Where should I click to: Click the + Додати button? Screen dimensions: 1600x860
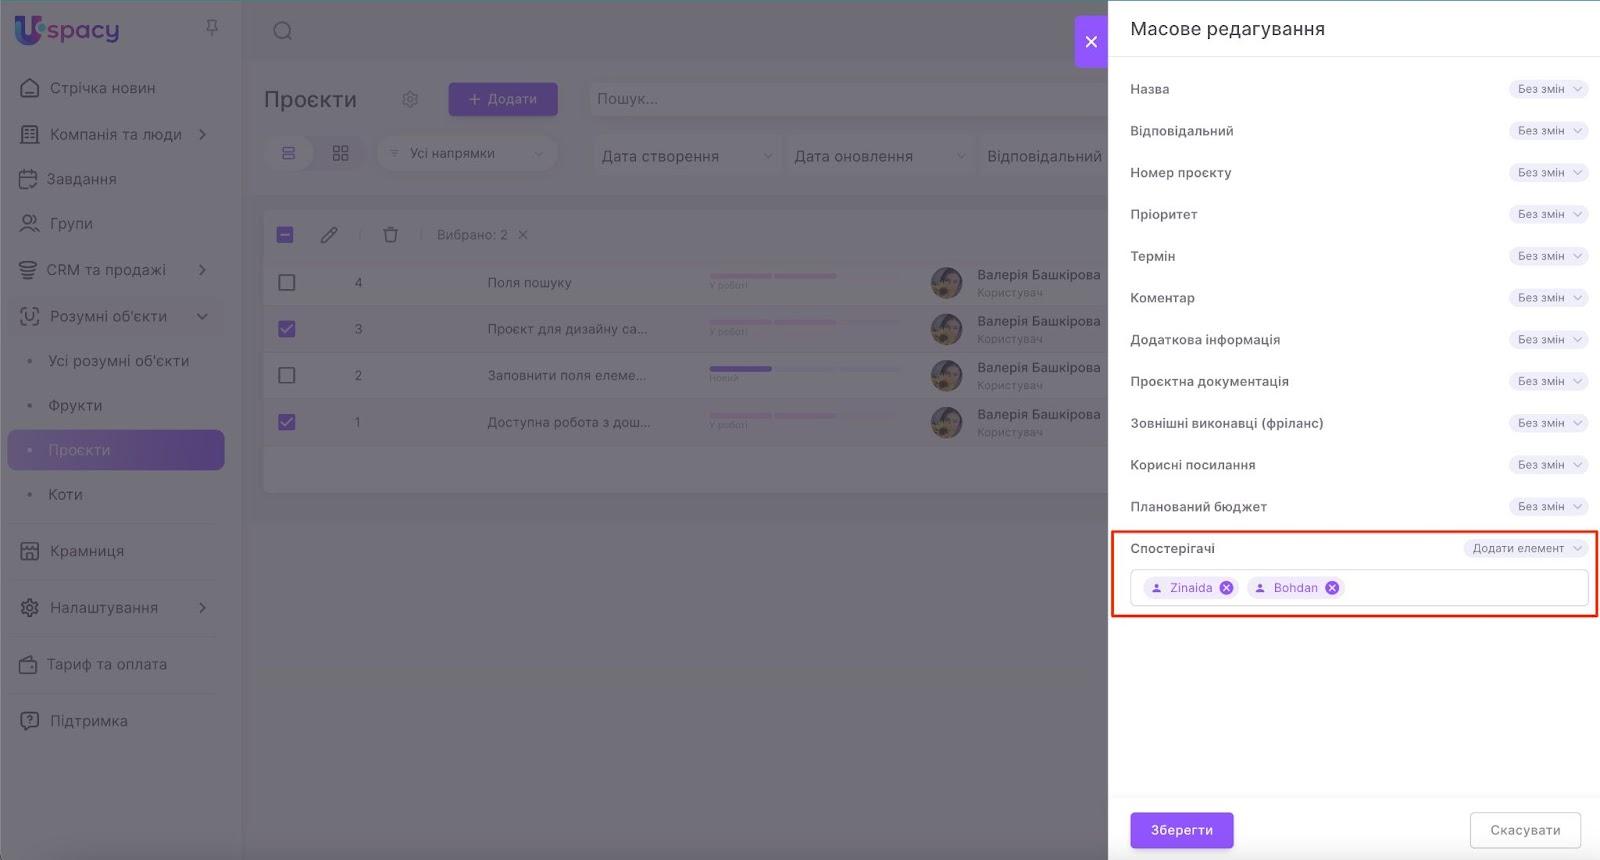point(503,99)
